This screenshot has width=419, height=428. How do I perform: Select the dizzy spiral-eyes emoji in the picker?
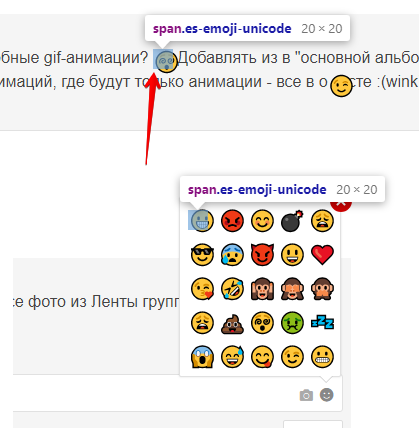click(x=262, y=323)
